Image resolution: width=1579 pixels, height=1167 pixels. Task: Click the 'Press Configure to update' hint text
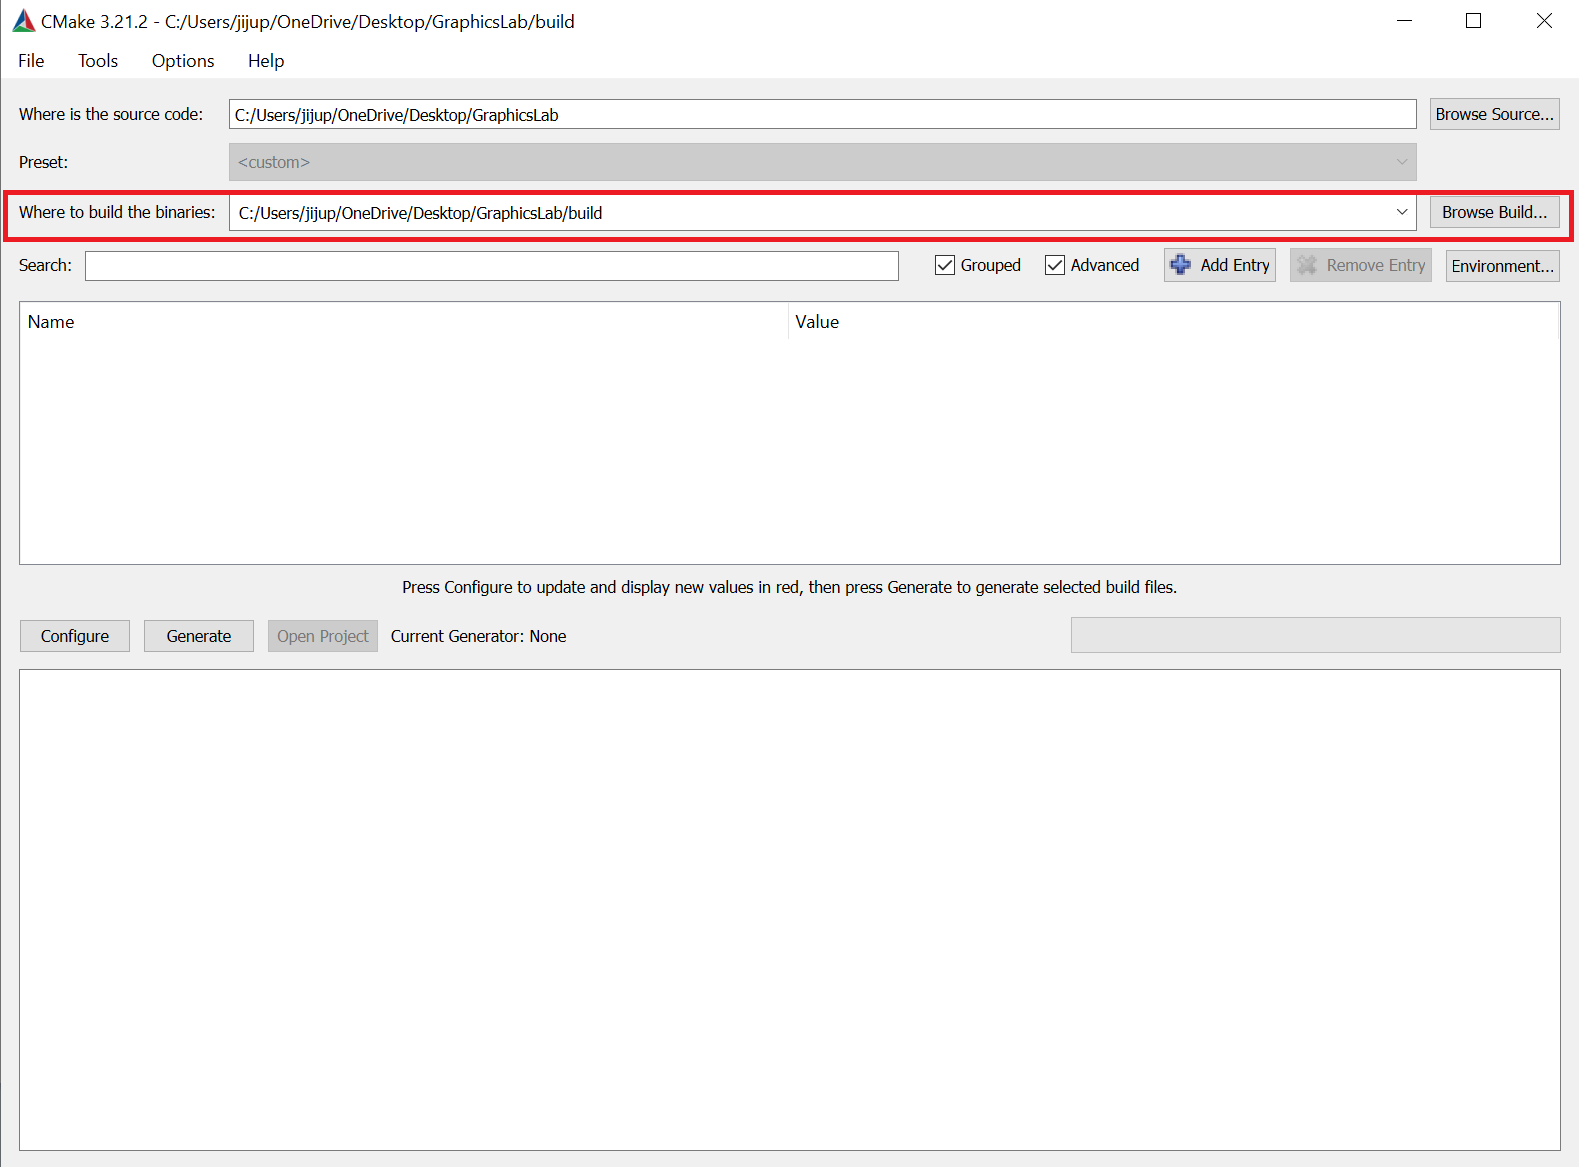789,587
